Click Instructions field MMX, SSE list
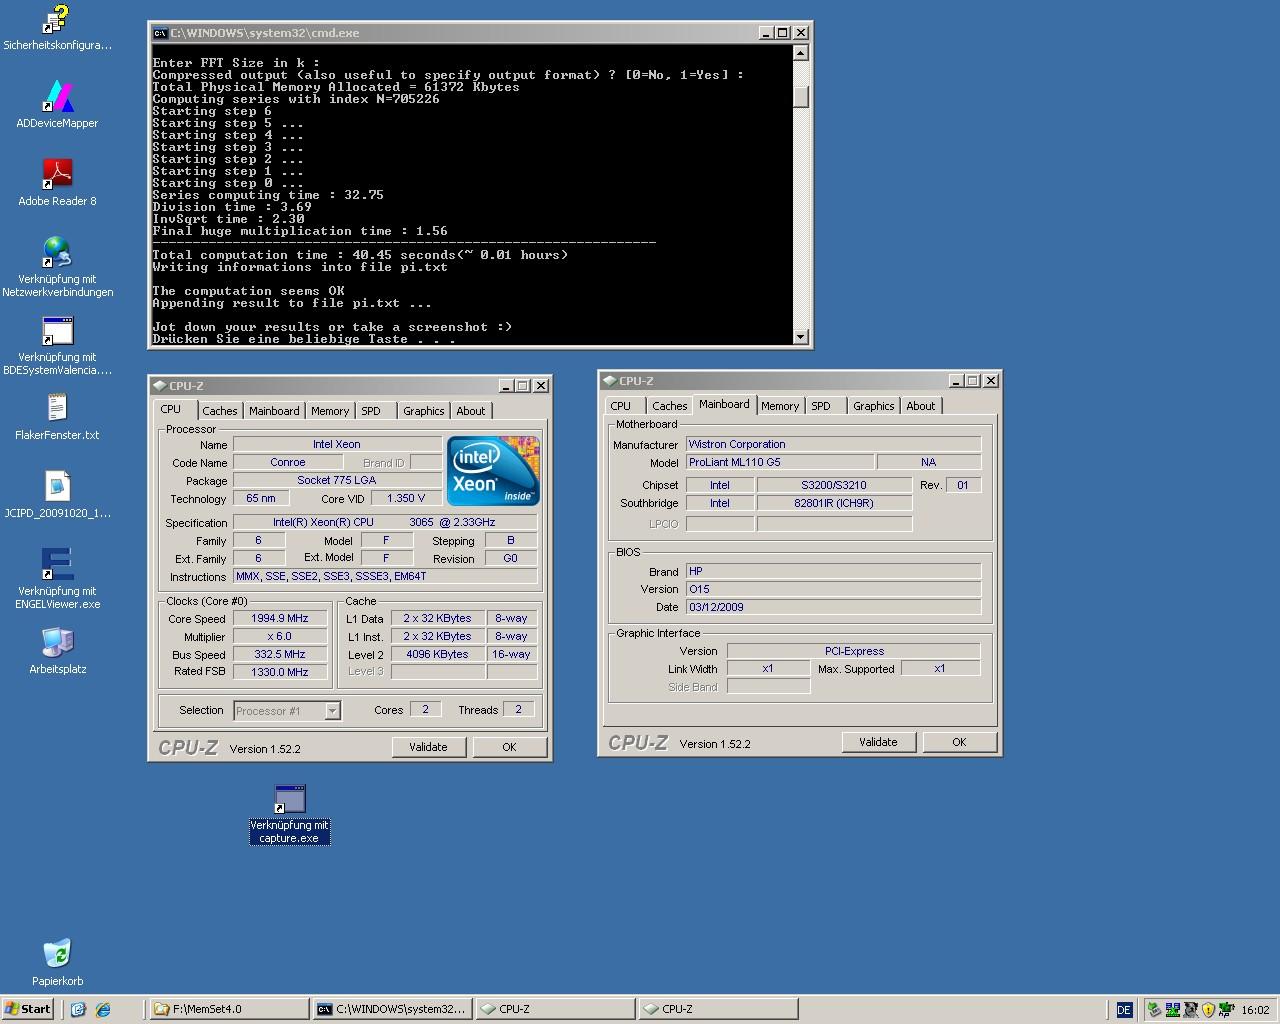 385,576
